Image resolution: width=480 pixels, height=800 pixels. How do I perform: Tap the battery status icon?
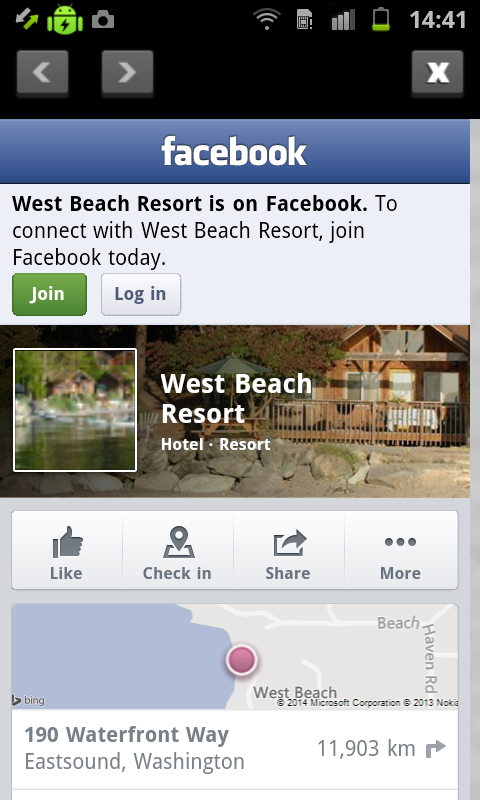(381, 20)
